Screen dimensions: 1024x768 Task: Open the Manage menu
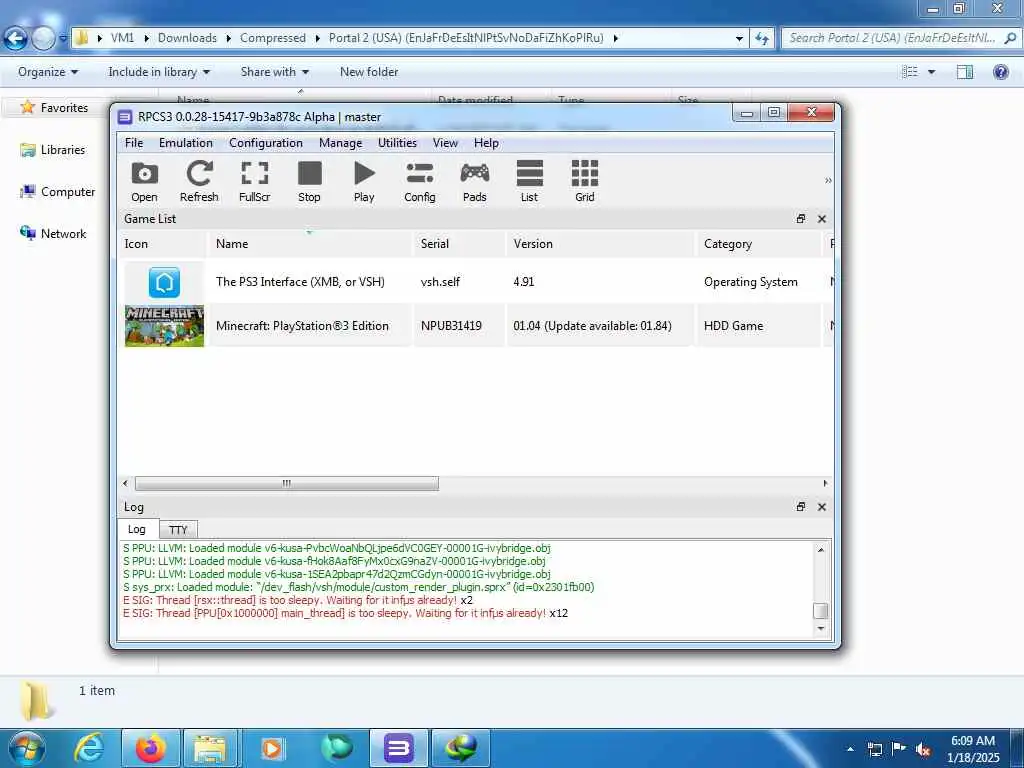pos(340,143)
